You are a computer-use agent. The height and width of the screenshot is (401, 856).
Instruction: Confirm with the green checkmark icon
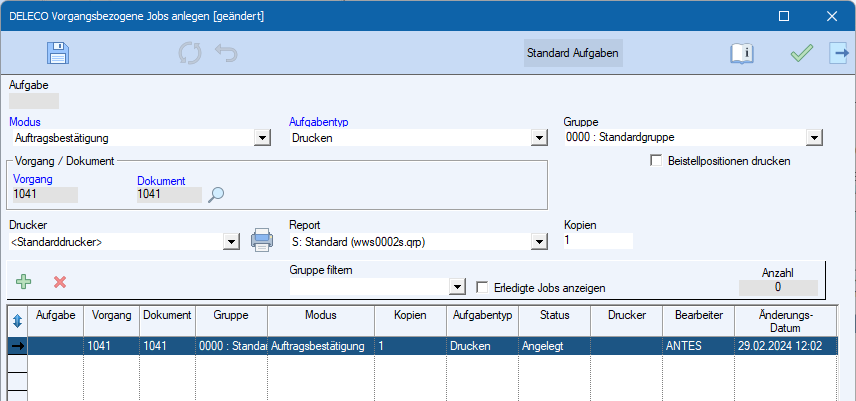coord(801,53)
